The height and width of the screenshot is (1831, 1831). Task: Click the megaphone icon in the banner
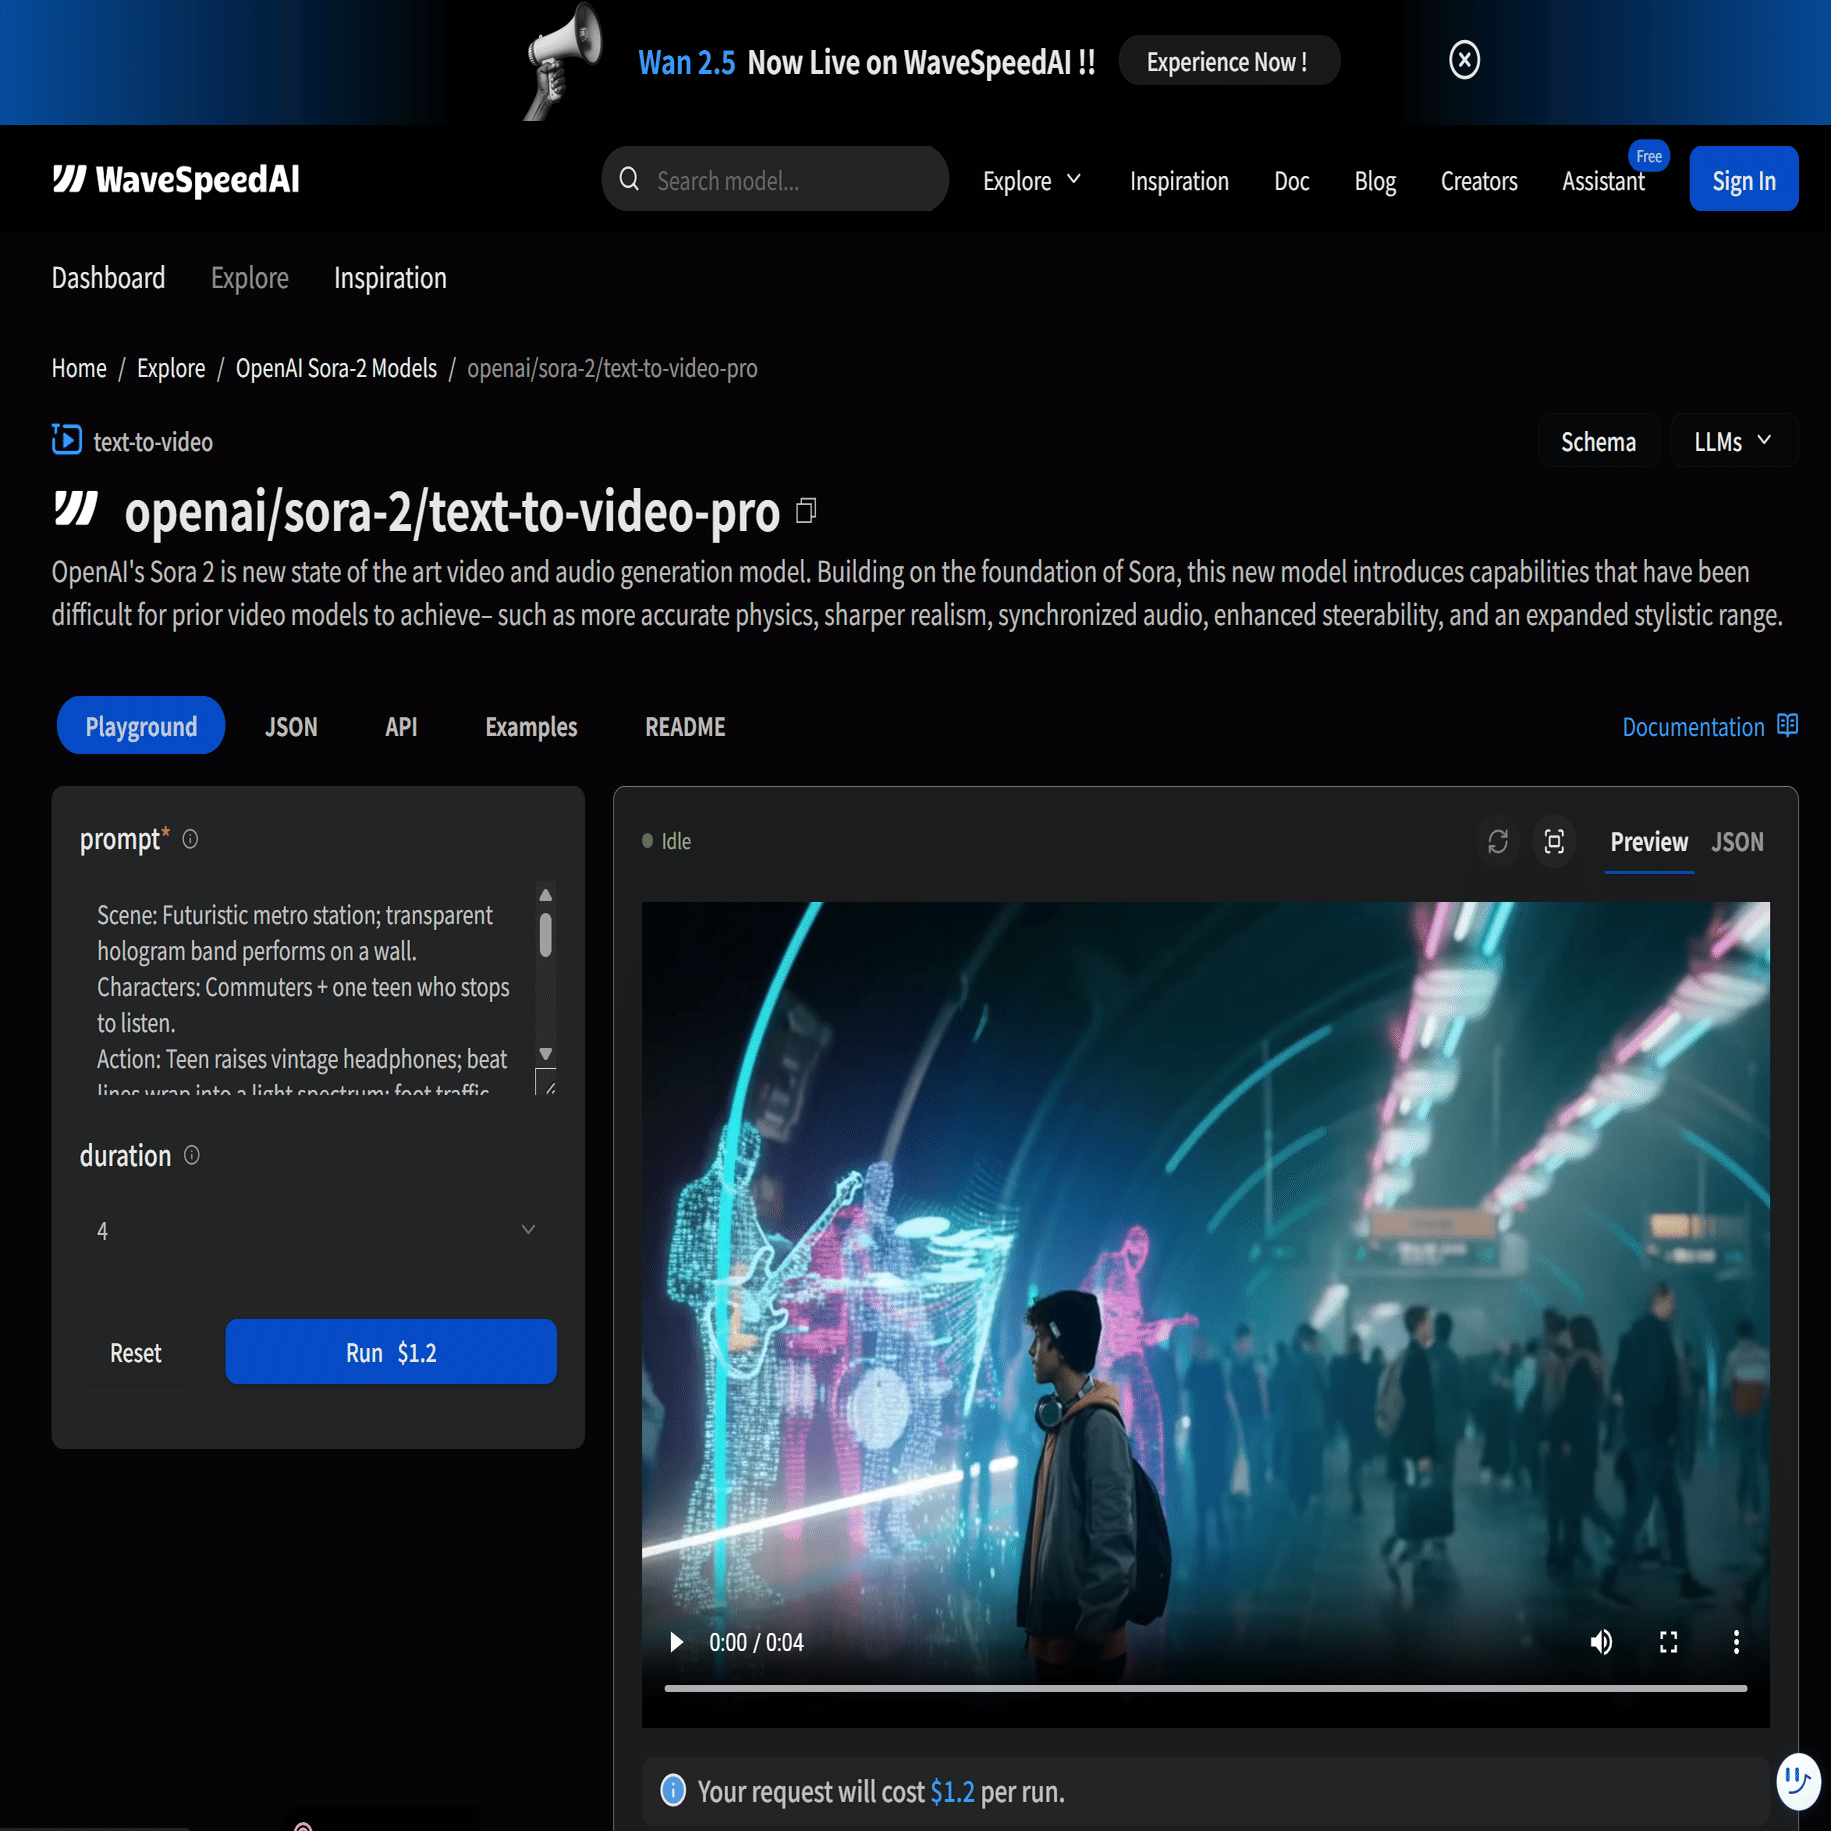pyautogui.click(x=565, y=60)
